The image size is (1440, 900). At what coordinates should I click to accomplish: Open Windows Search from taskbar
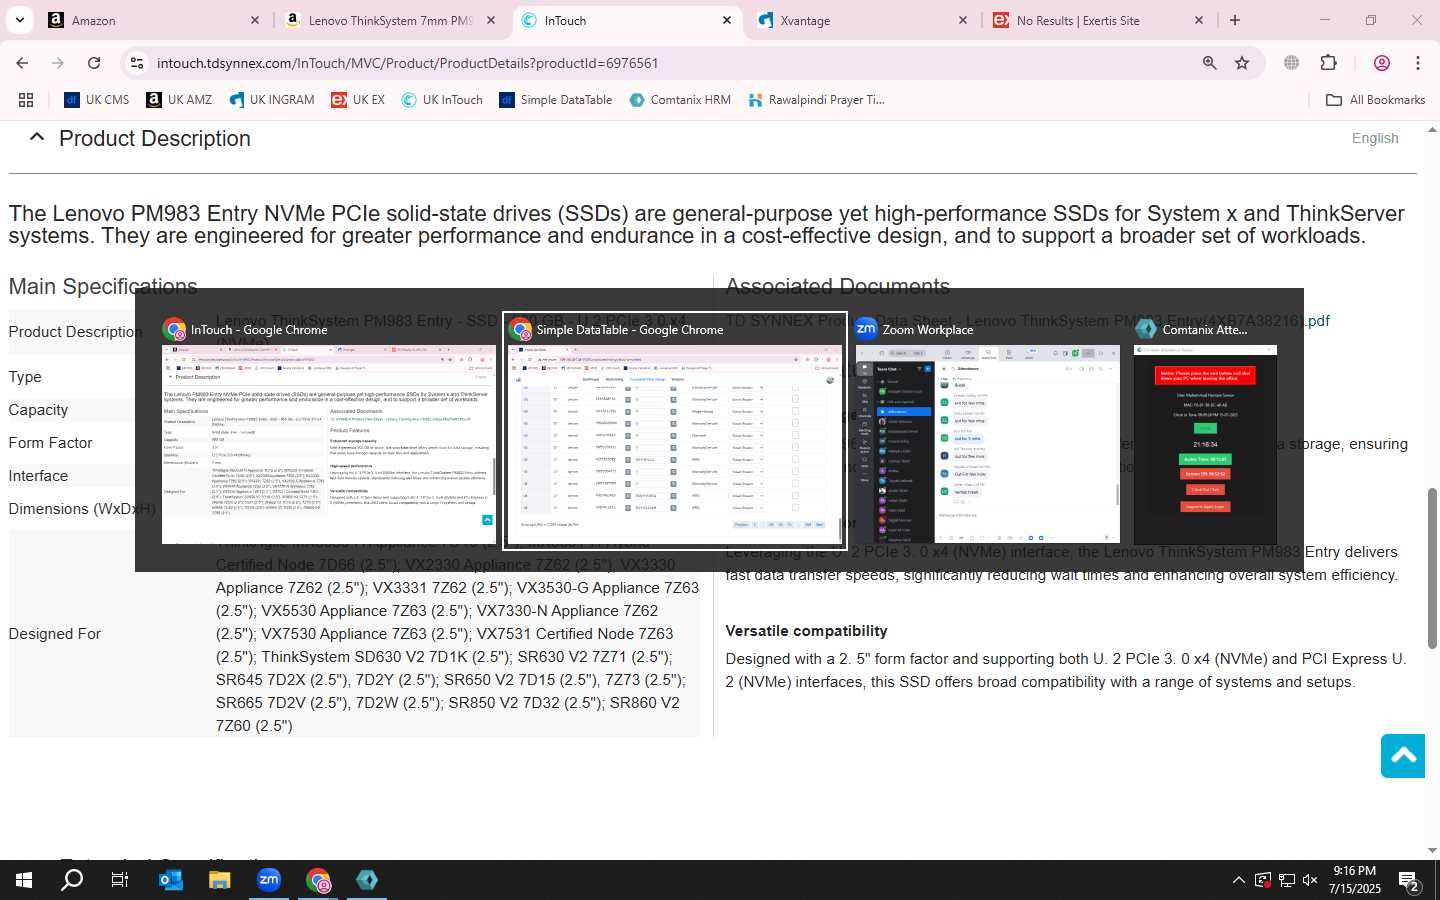click(x=72, y=880)
